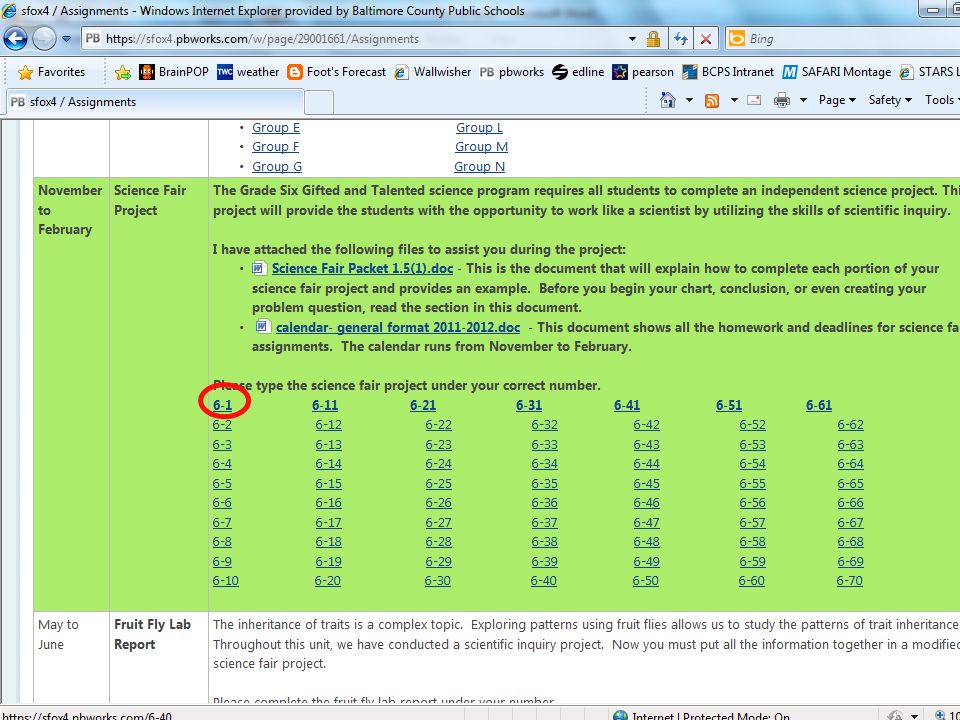Screen dimensions: 960x720
Task: Expand the address bar history dropdown arrow
Action: tap(632, 39)
